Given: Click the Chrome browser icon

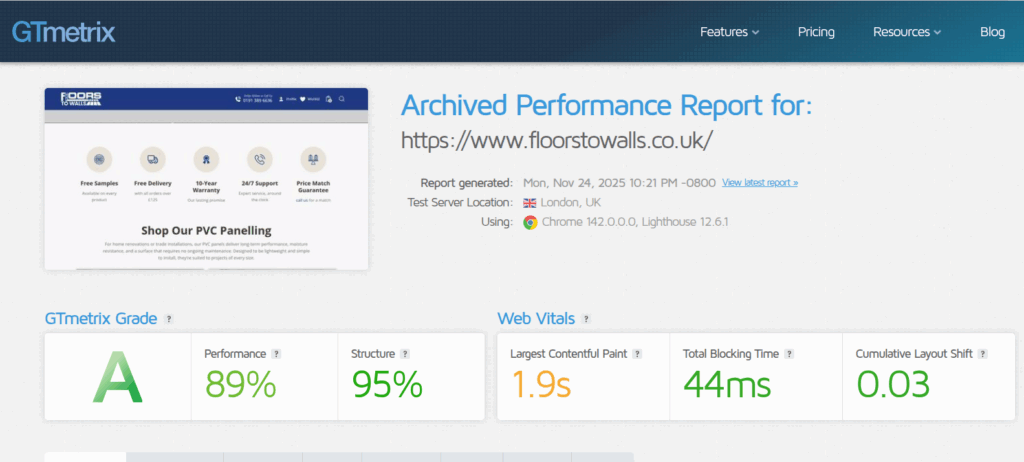Looking at the screenshot, I should [x=529, y=221].
